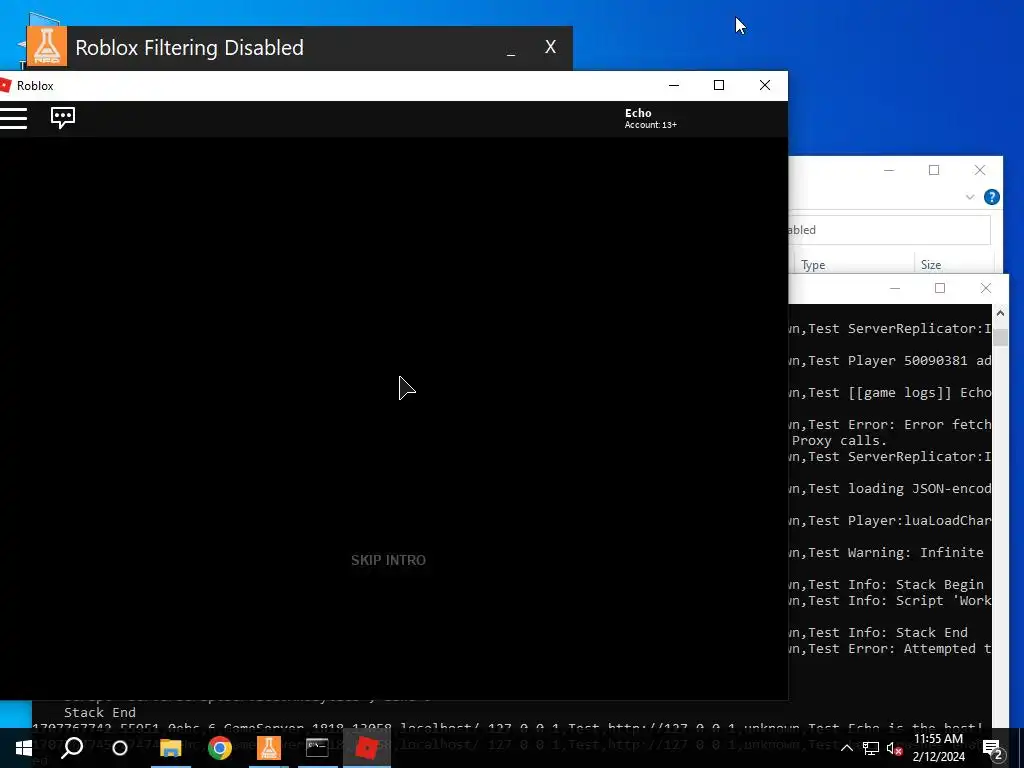
Task: Open the File Explorer help icon
Action: tap(991, 197)
